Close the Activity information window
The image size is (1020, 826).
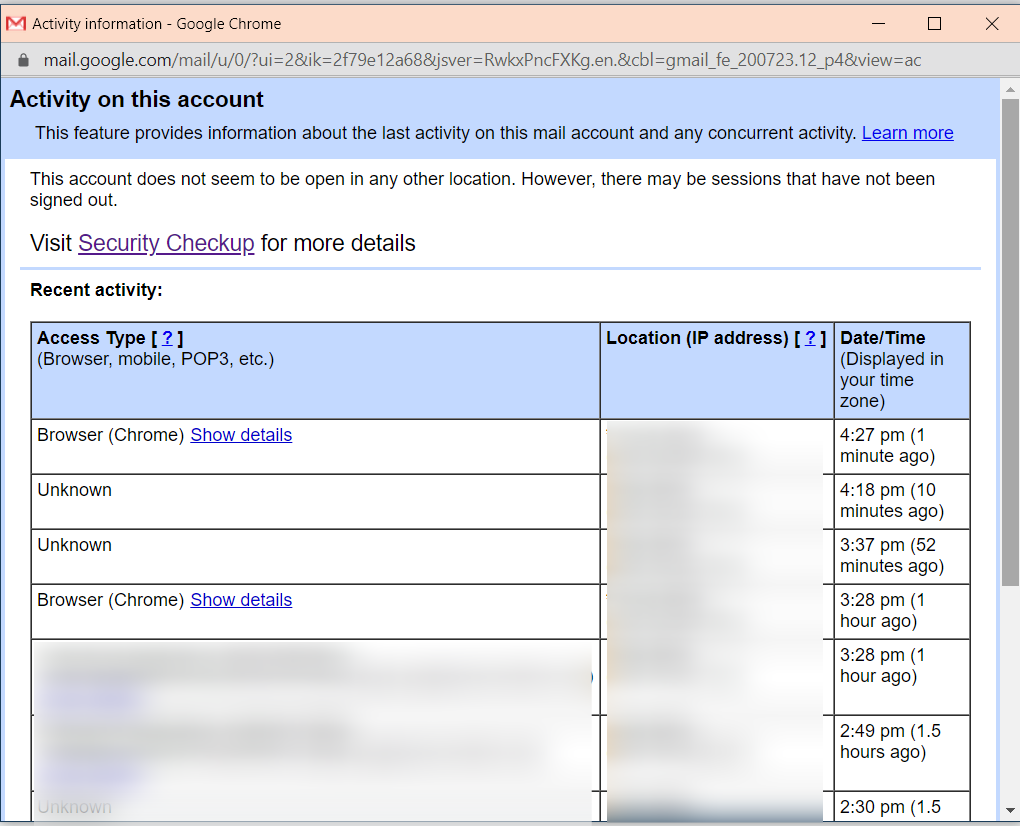(992, 24)
